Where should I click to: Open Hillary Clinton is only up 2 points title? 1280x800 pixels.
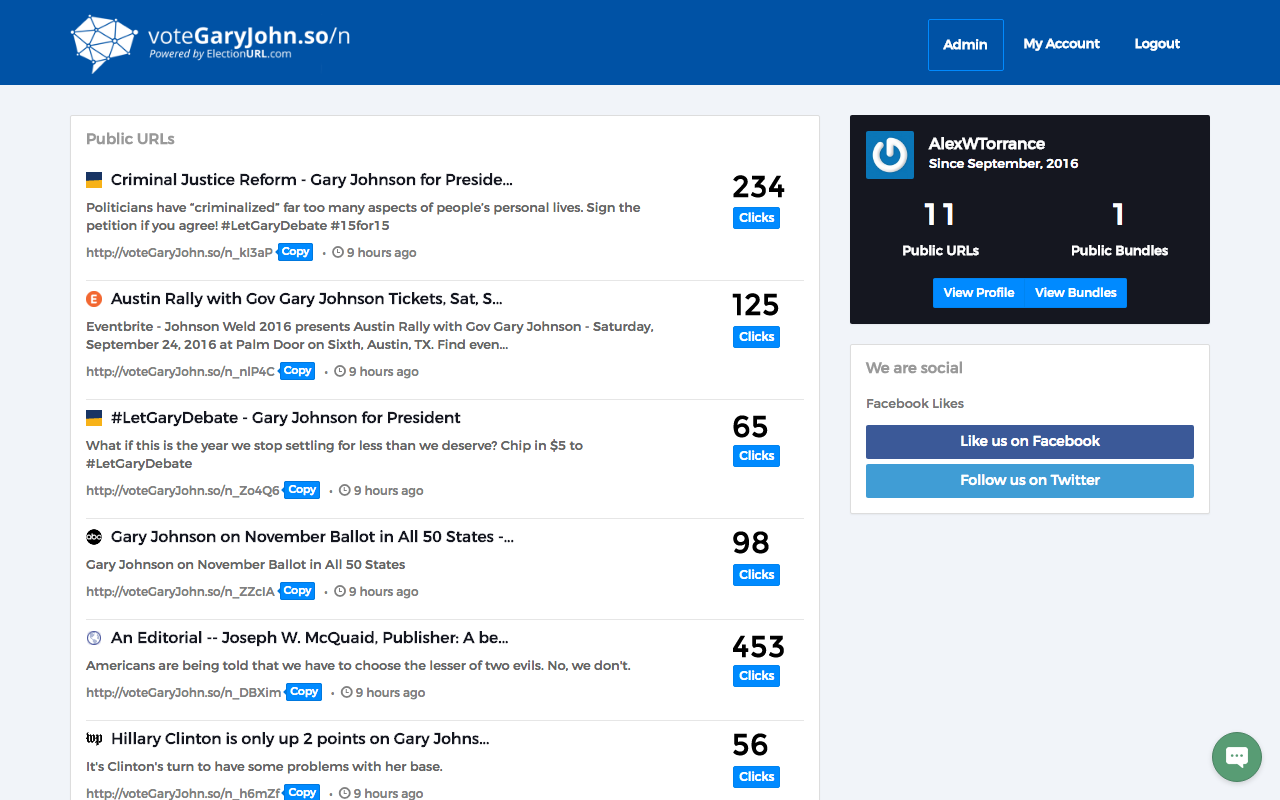coord(300,739)
